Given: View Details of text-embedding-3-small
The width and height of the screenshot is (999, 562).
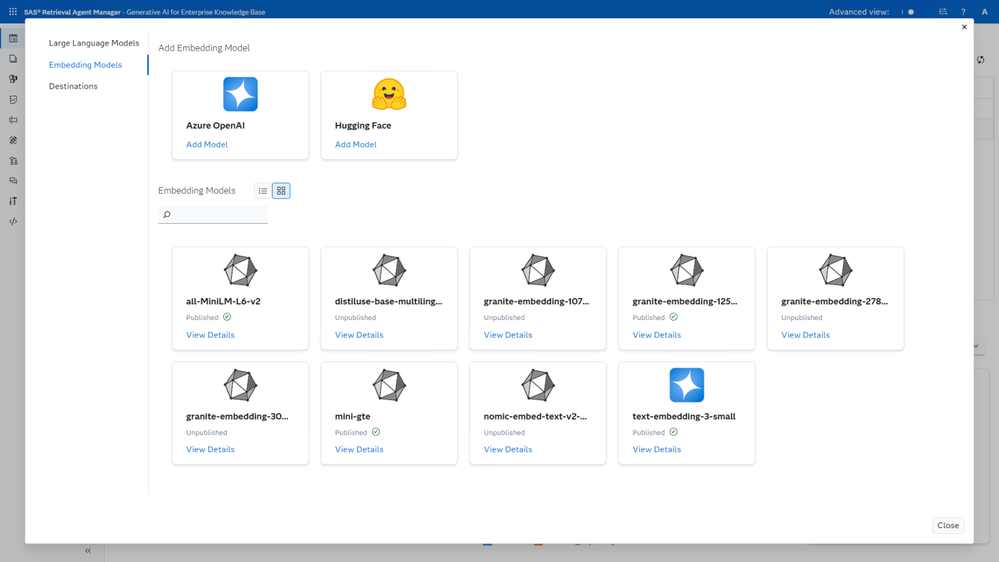Looking at the screenshot, I should 657,450.
